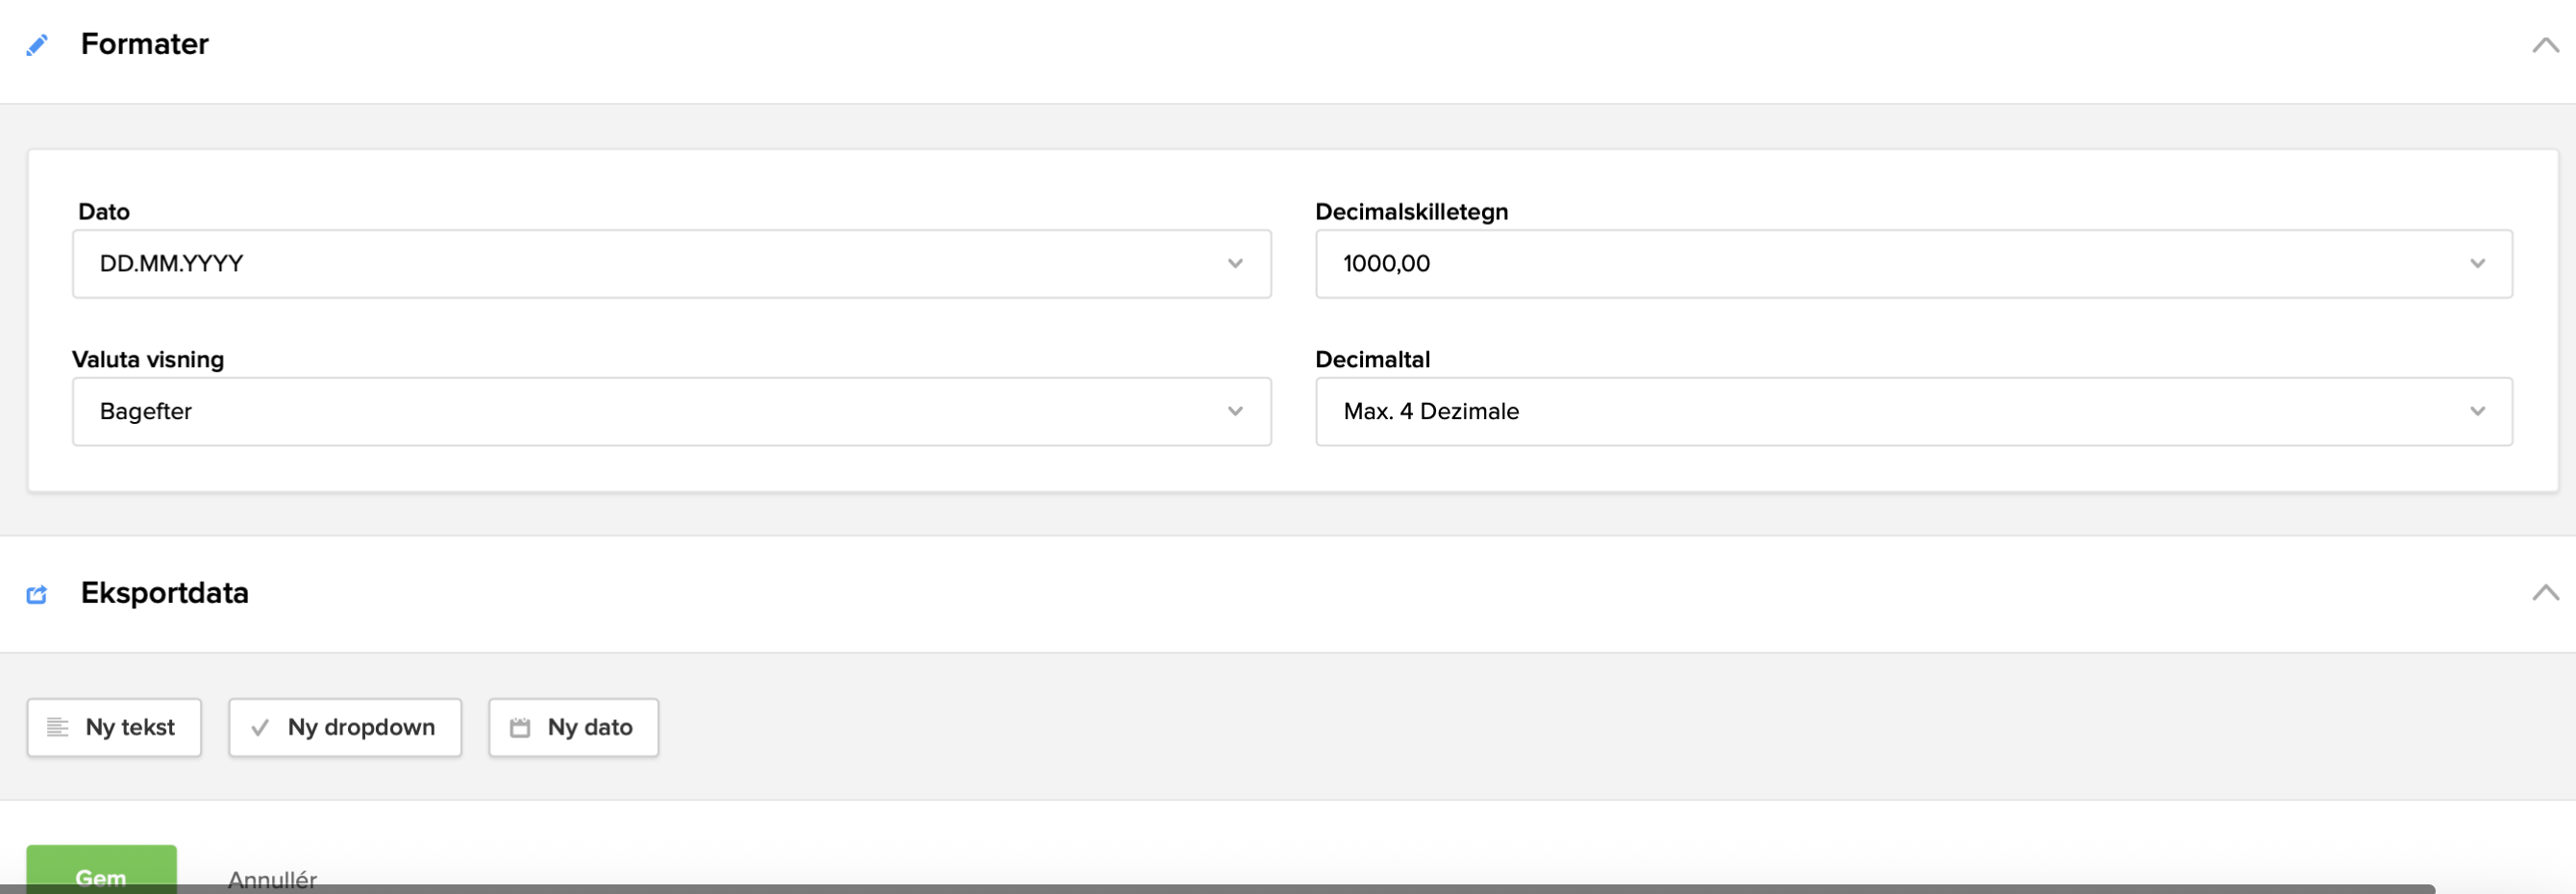Add a new dropdown field with Ny dropdown
Screen dimensions: 2576x894
pos(345,727)
